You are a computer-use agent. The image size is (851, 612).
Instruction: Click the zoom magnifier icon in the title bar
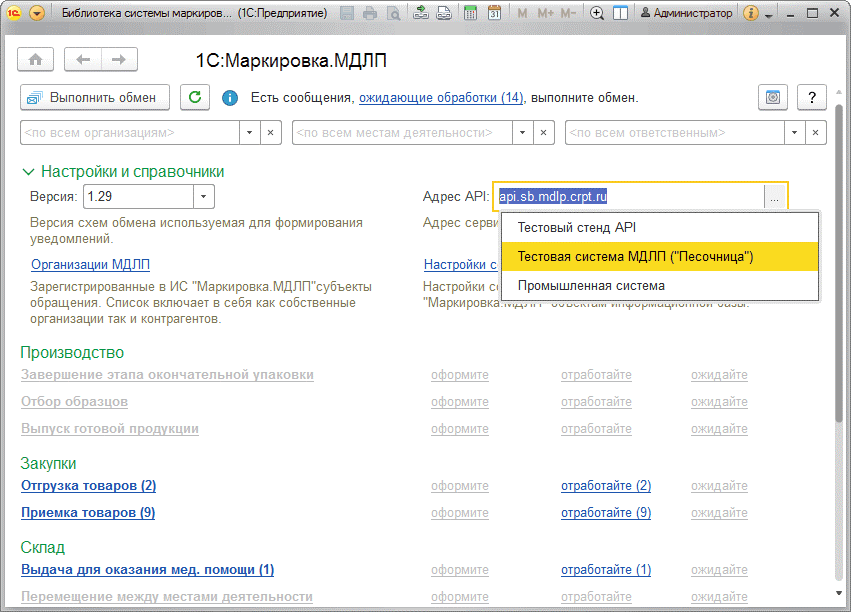[x=597, y=14]
